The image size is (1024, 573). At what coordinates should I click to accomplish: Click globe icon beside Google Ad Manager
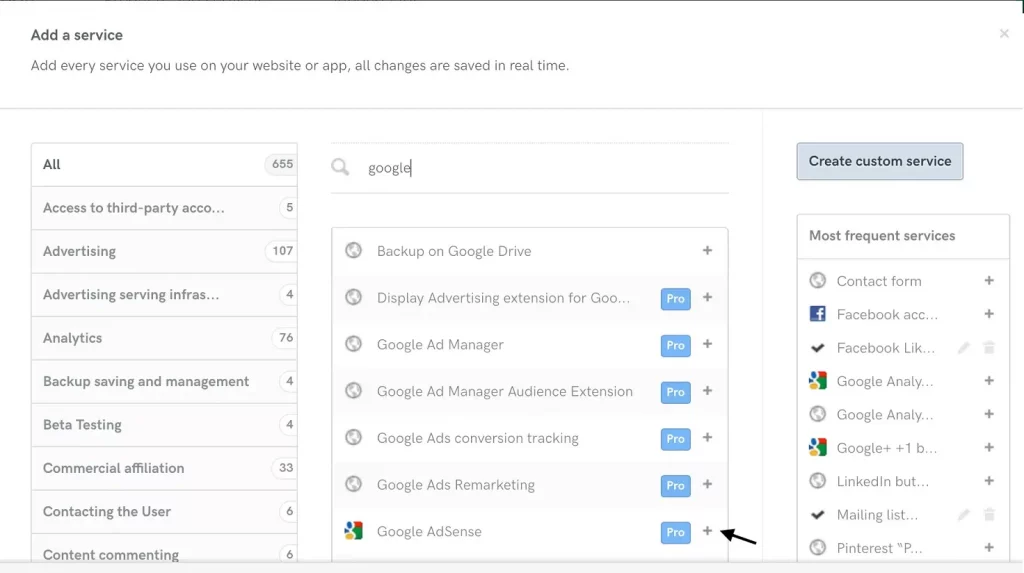[353, 344]
